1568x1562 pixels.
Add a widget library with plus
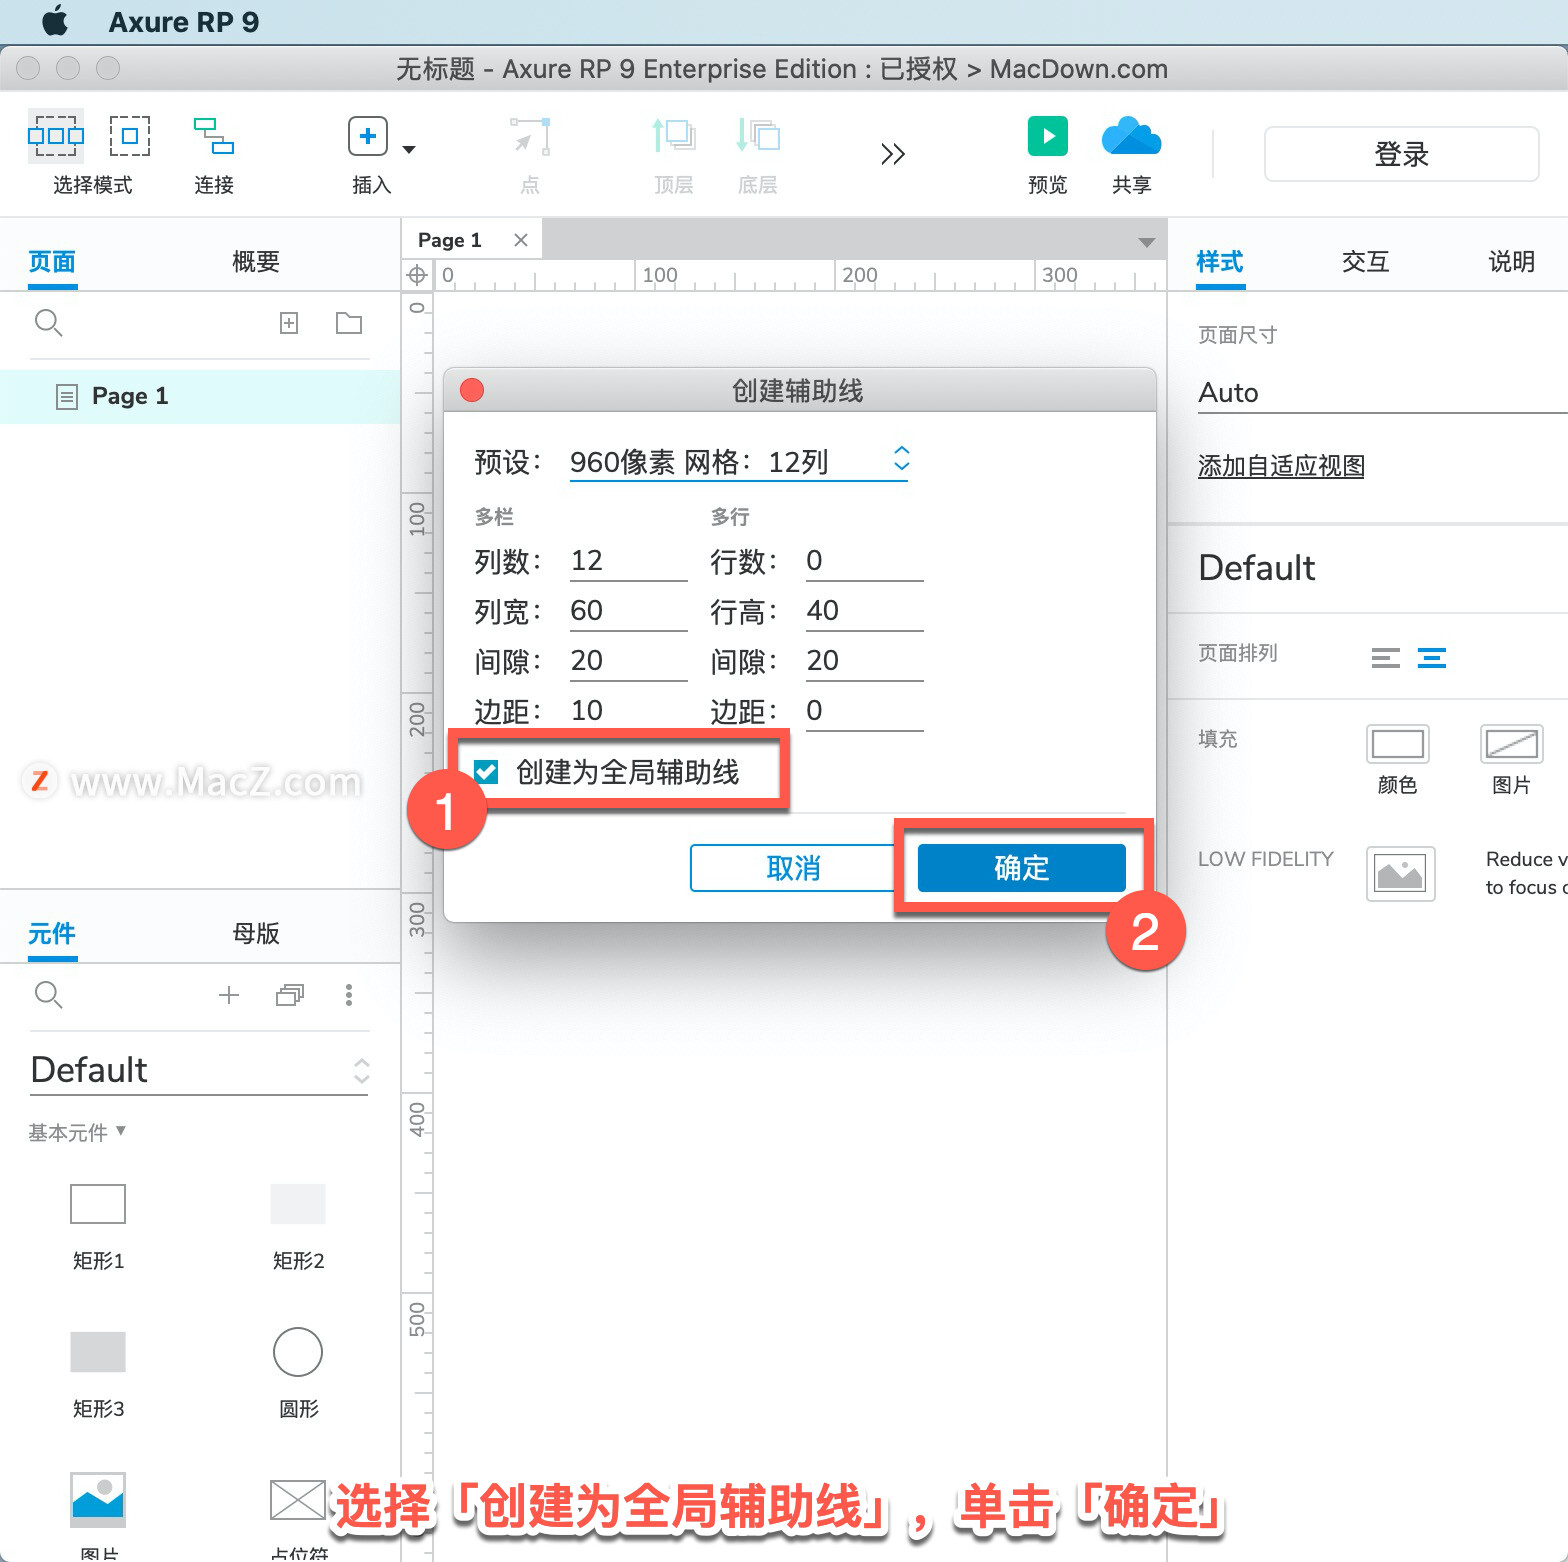(x=229, y=995)
